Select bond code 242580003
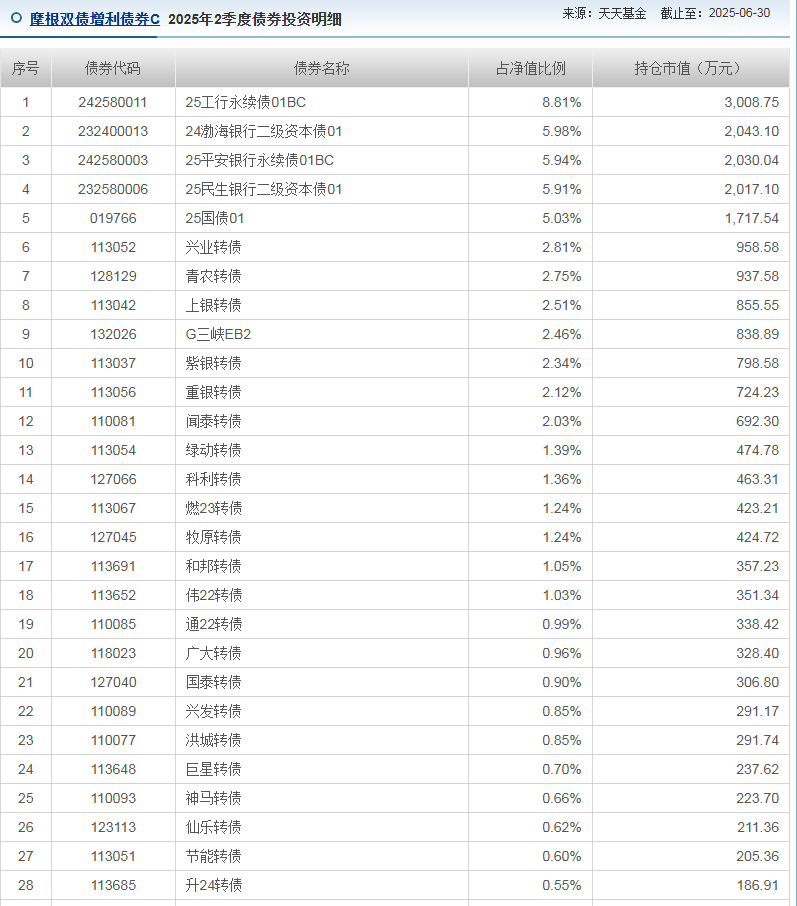Viewport: 797px width, 906px height. tap(113, 160)
